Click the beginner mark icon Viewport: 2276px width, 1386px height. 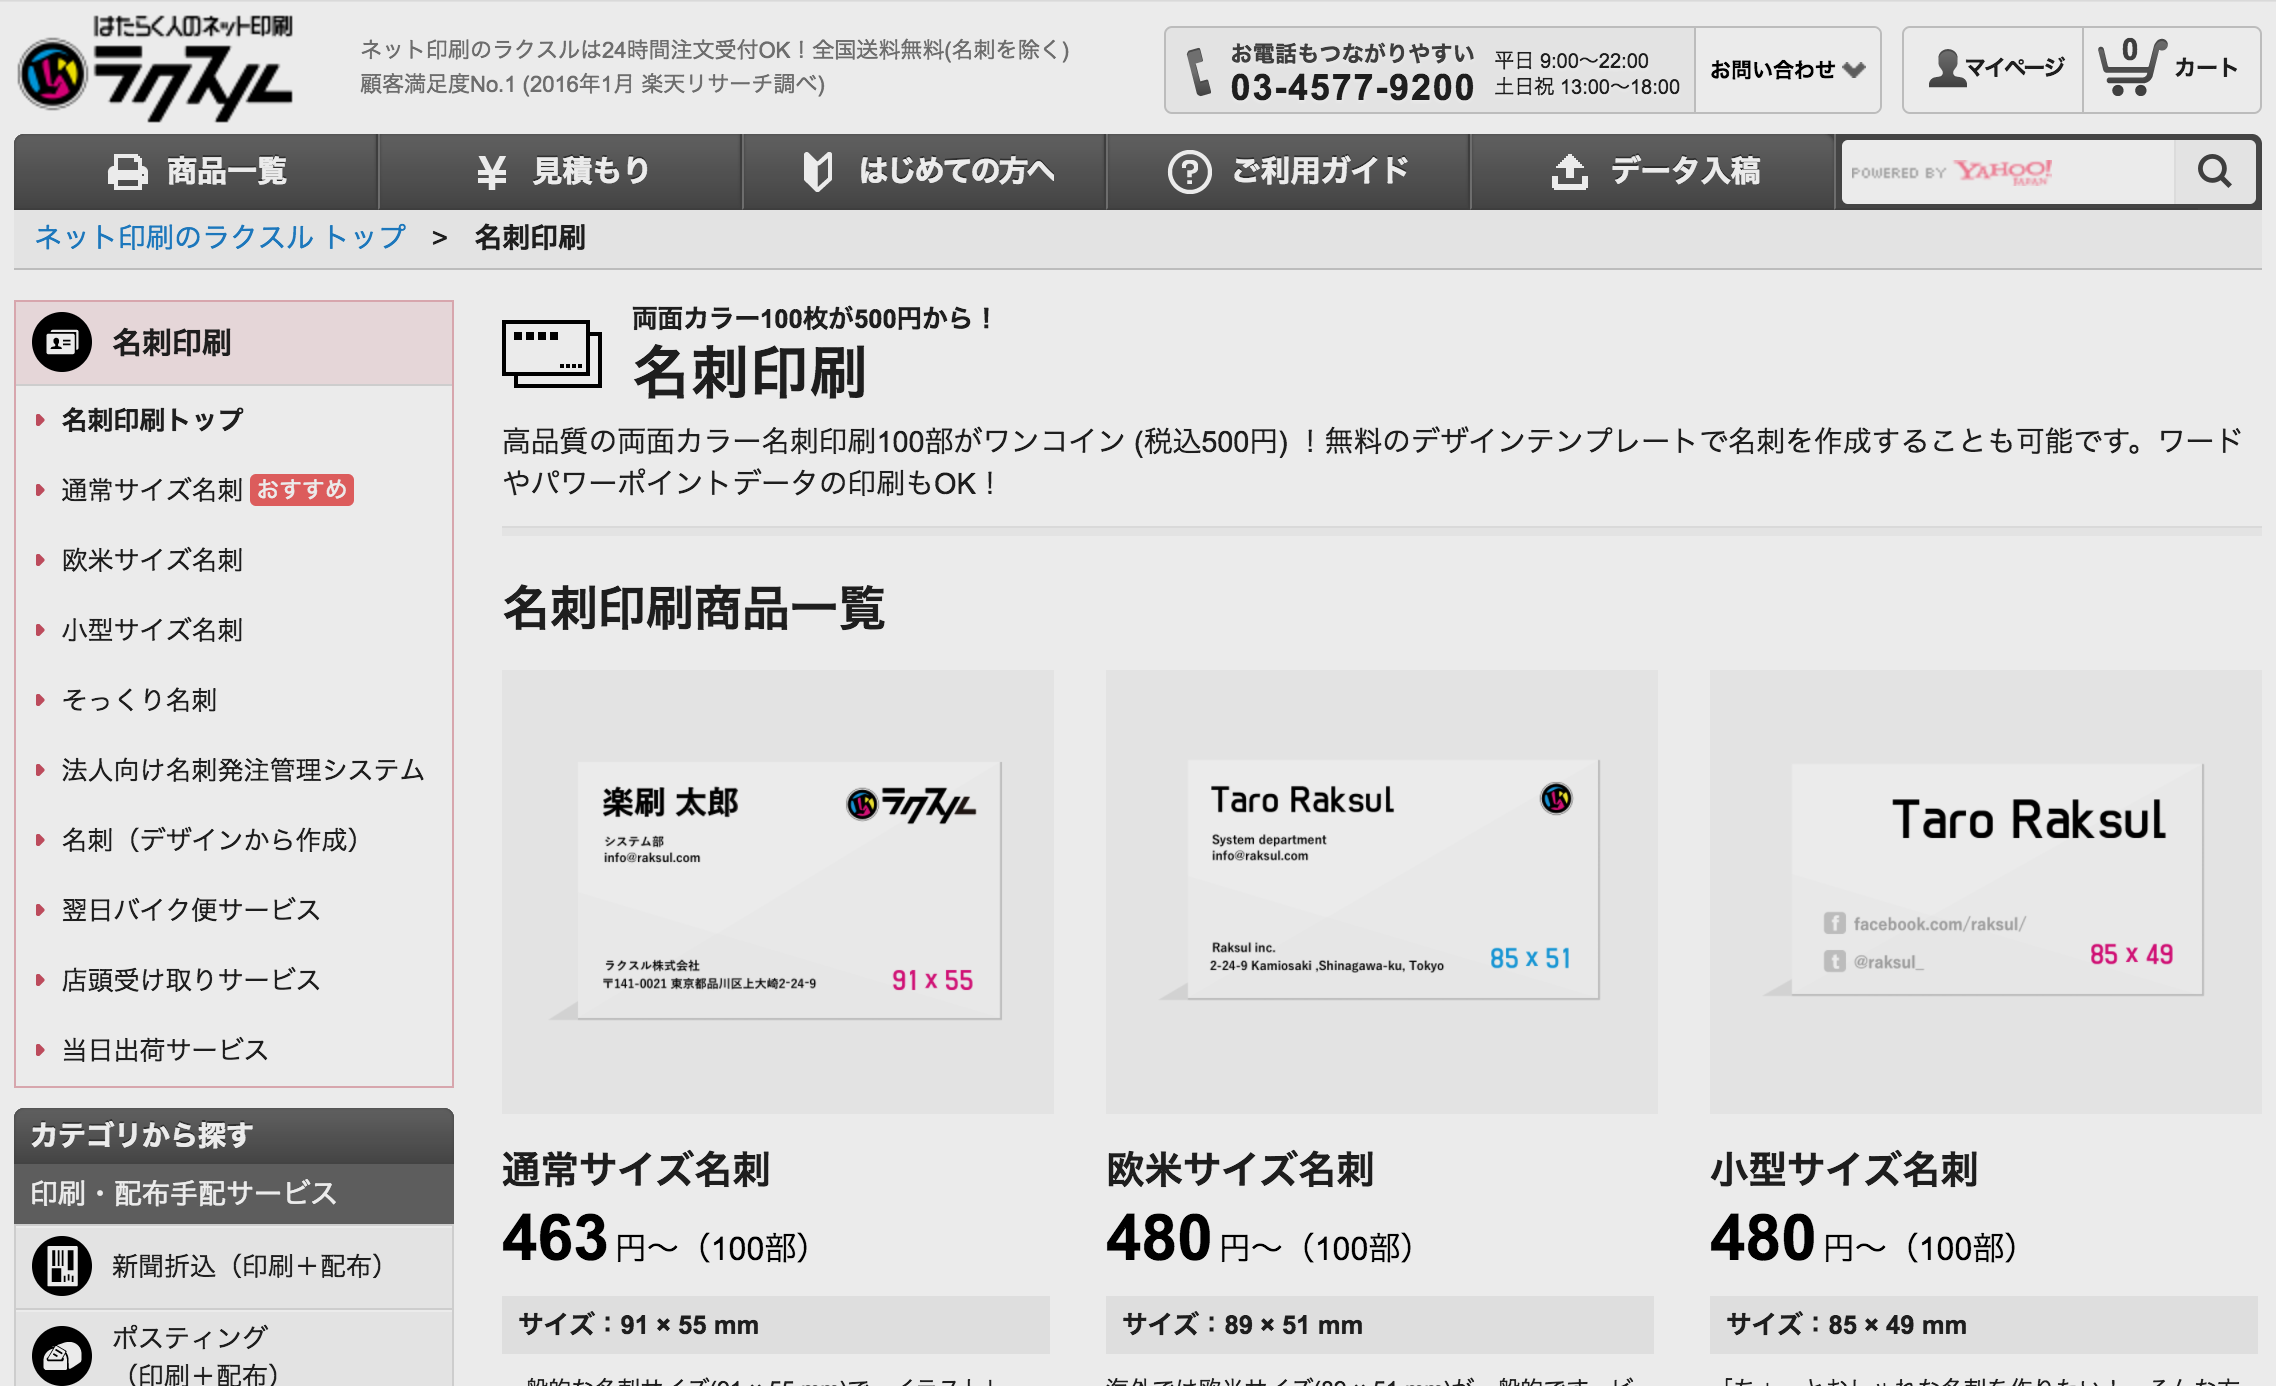[818, 171]
